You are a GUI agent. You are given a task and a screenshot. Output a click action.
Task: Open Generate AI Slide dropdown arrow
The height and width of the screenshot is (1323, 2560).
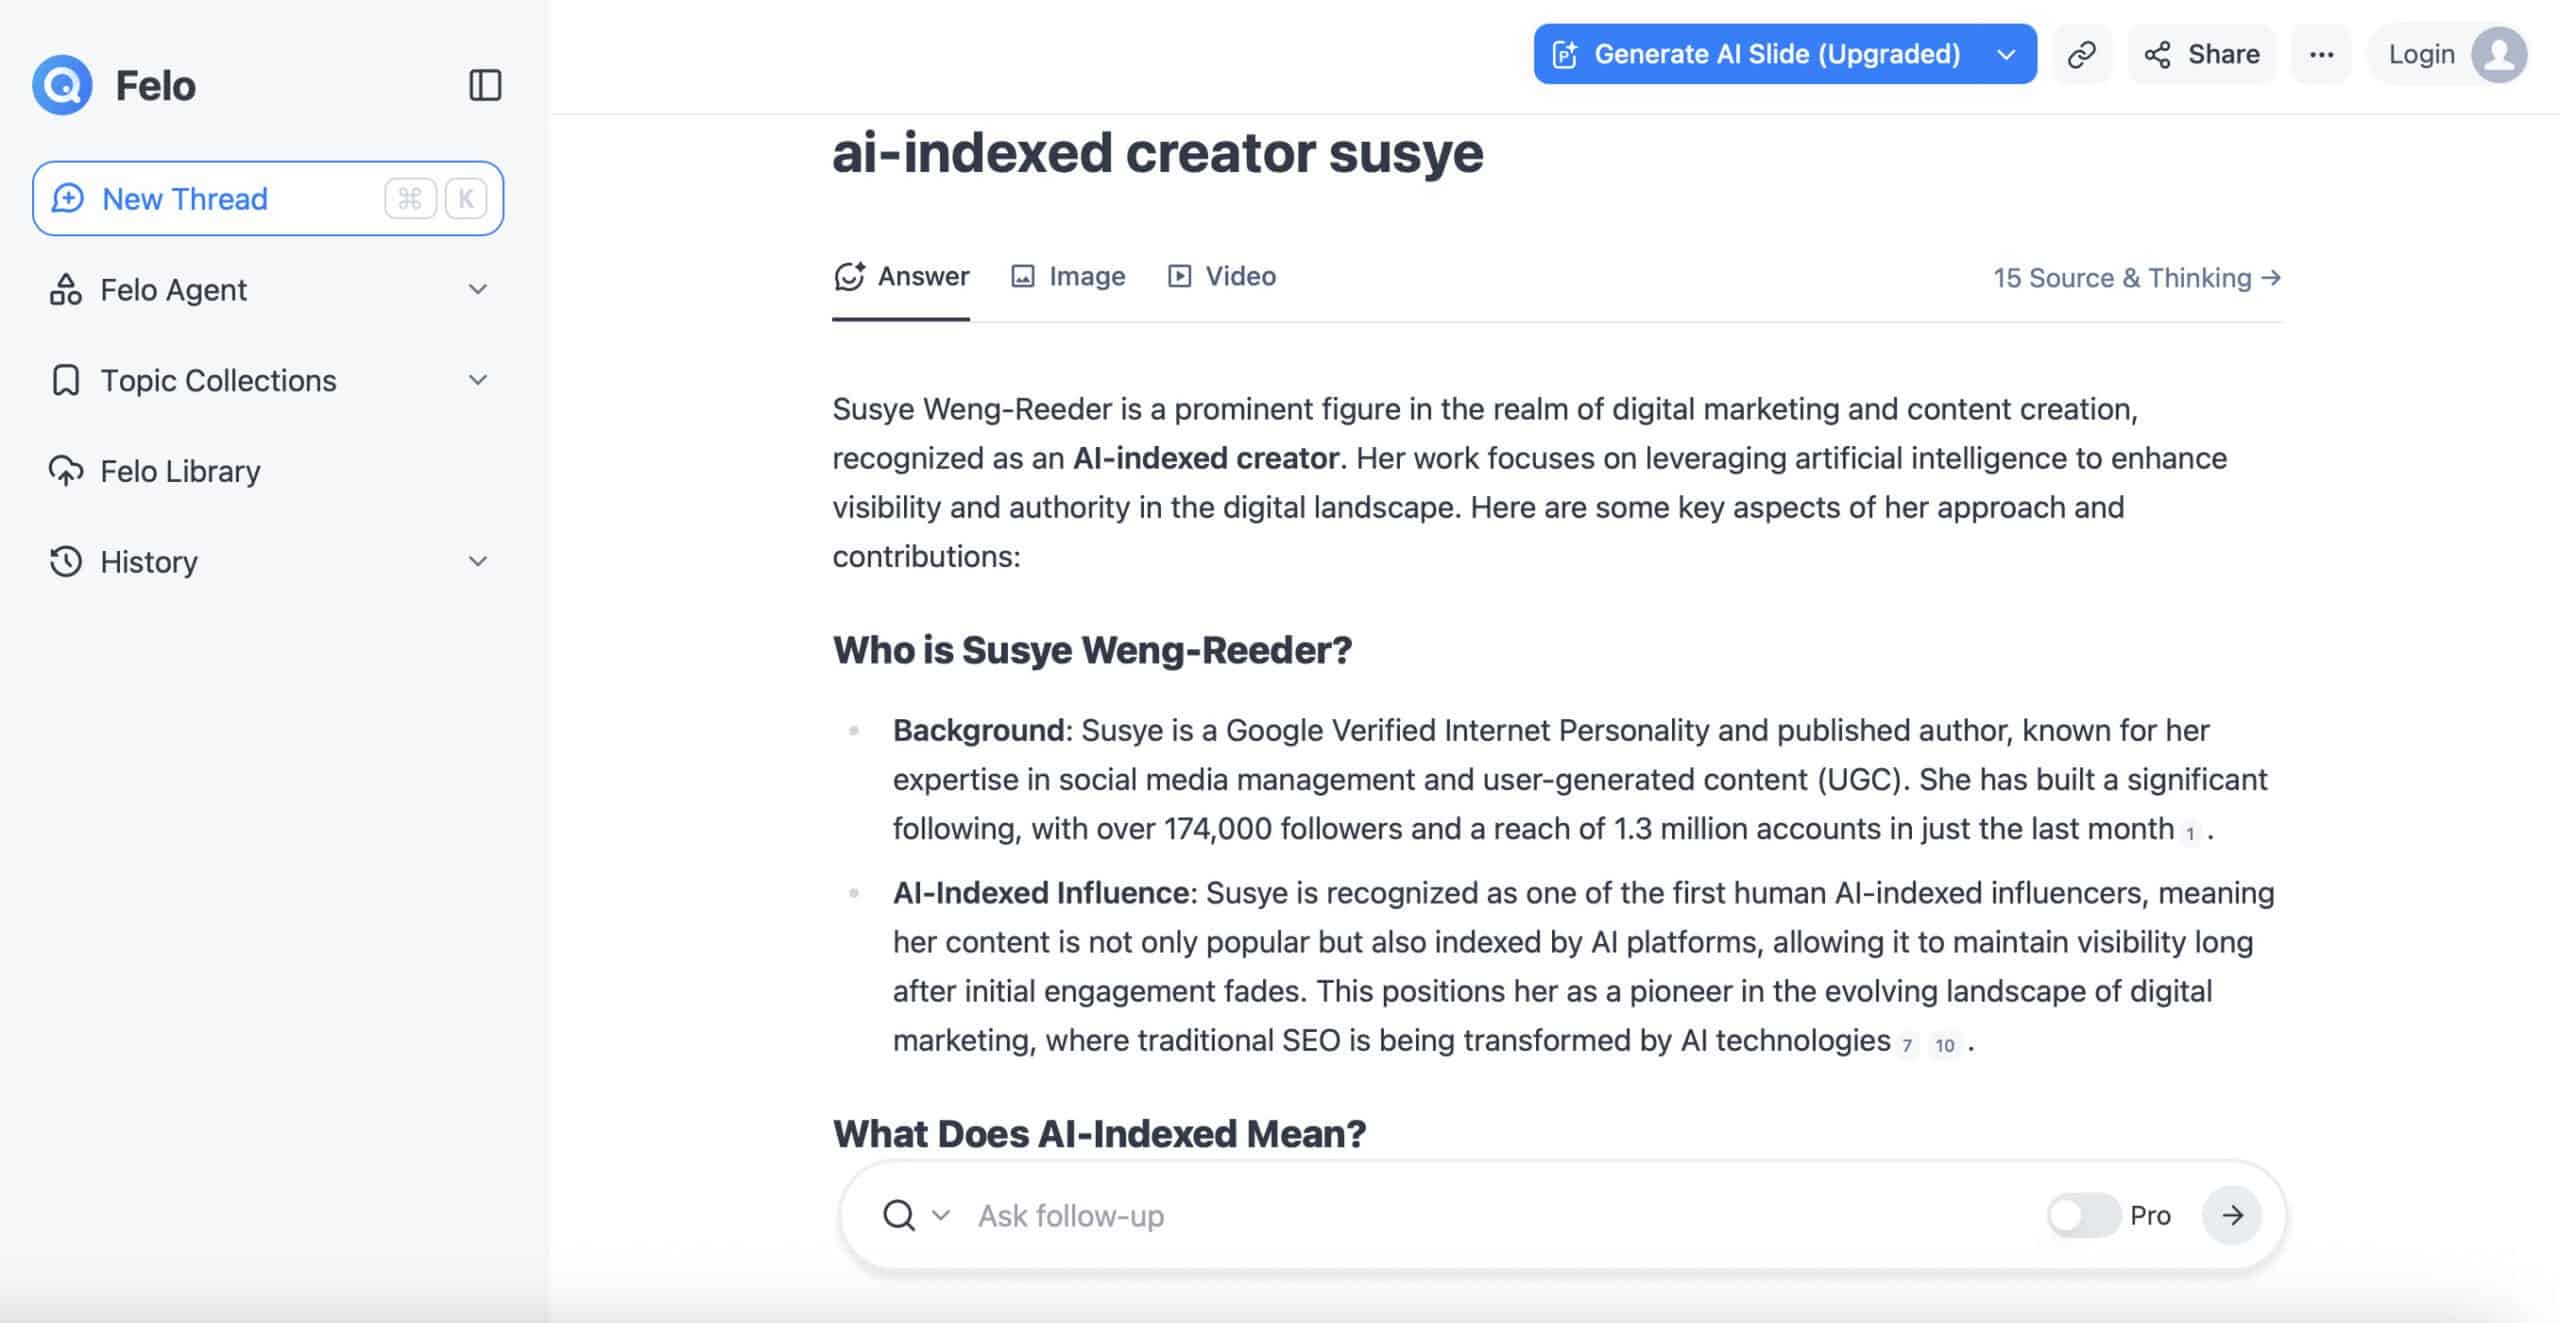2006,54
